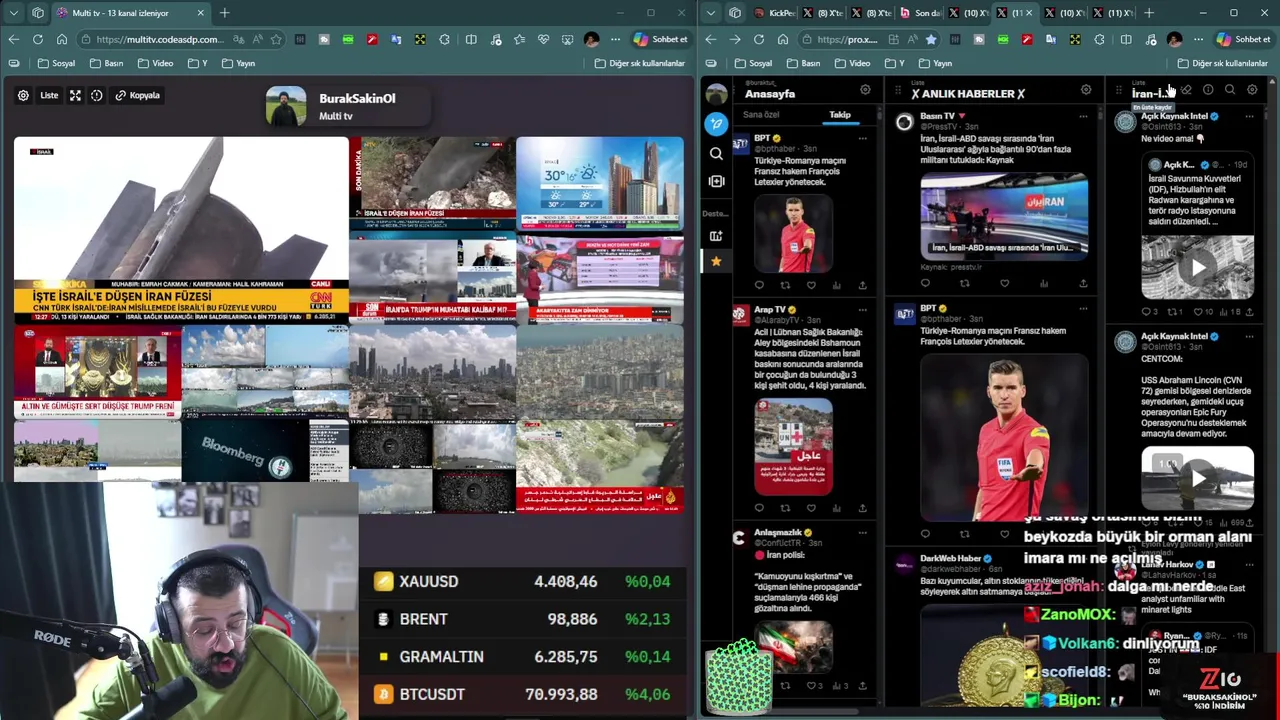
Task: Like the Basın TV post
Action: 1004,283
